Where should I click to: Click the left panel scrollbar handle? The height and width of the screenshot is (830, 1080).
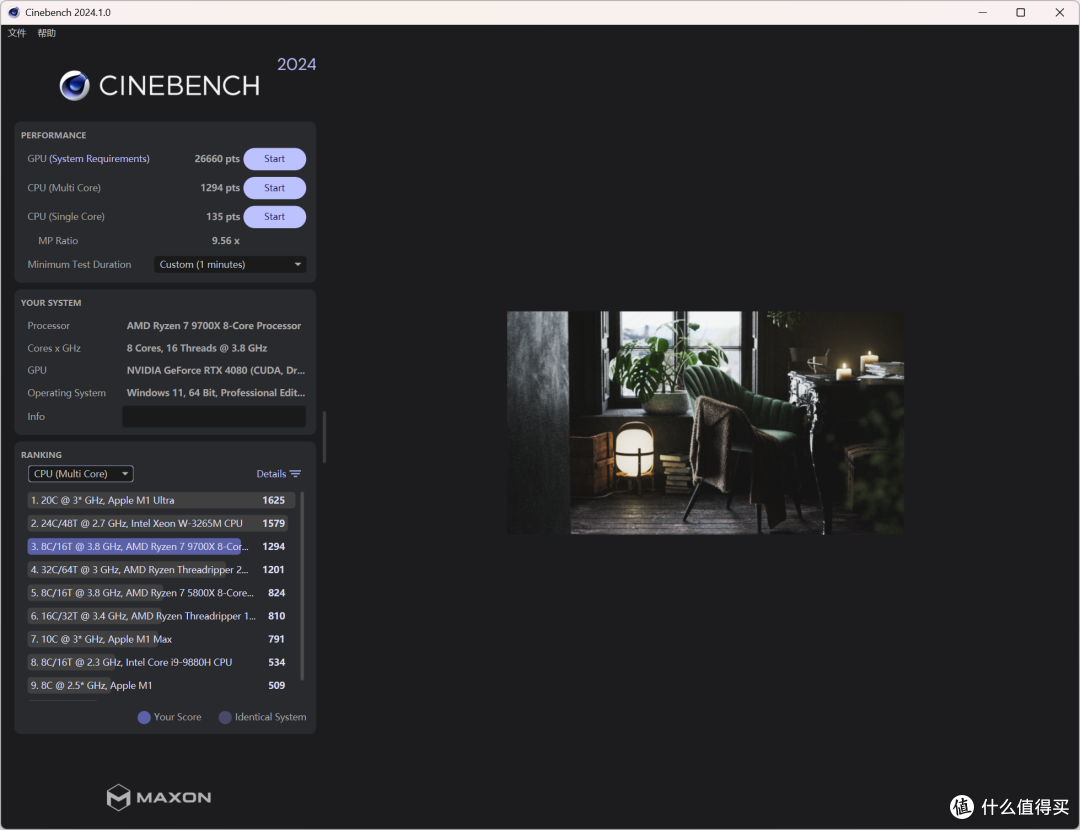coord(324,437)
